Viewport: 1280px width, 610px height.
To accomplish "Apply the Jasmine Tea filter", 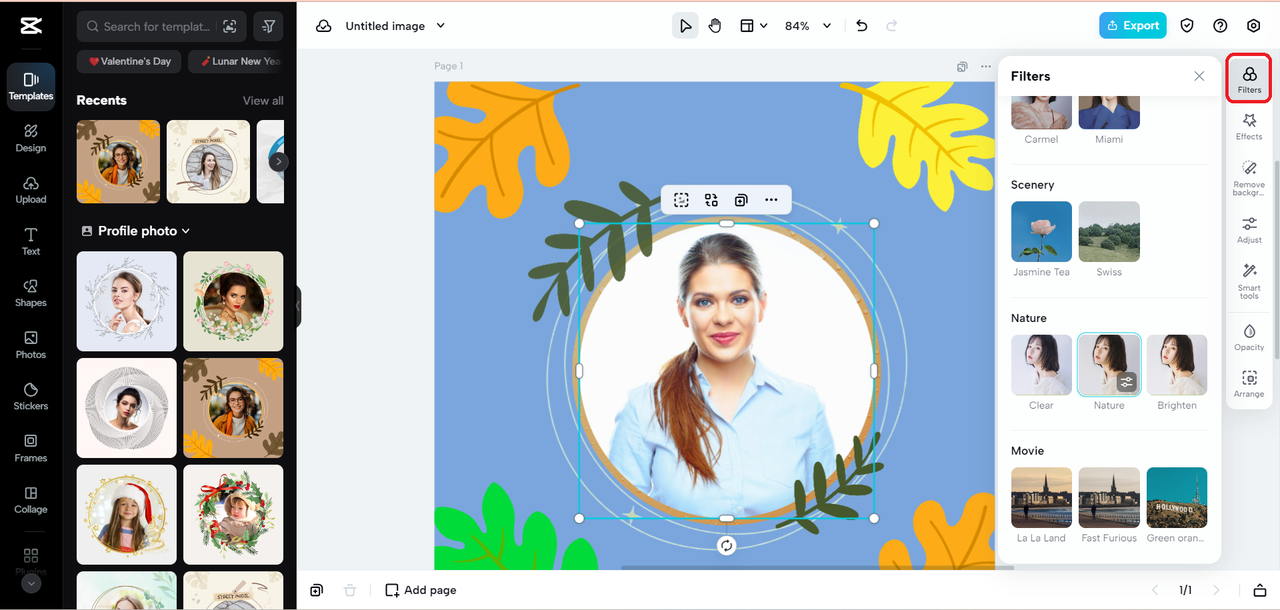I will (1041, 232).
